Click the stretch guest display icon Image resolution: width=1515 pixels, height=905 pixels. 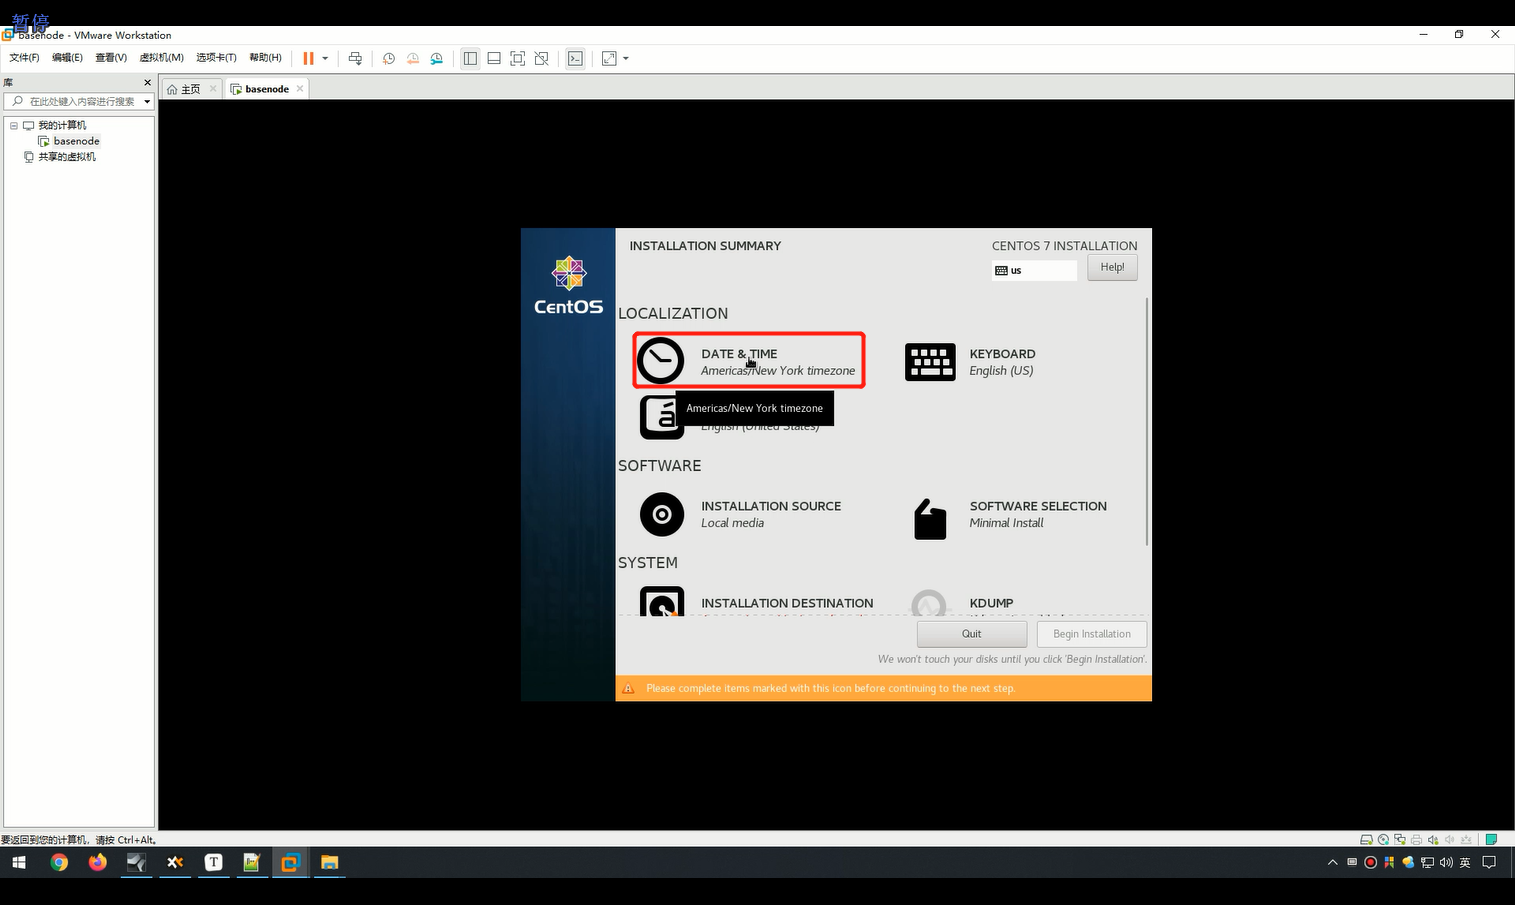coord(609,59)
